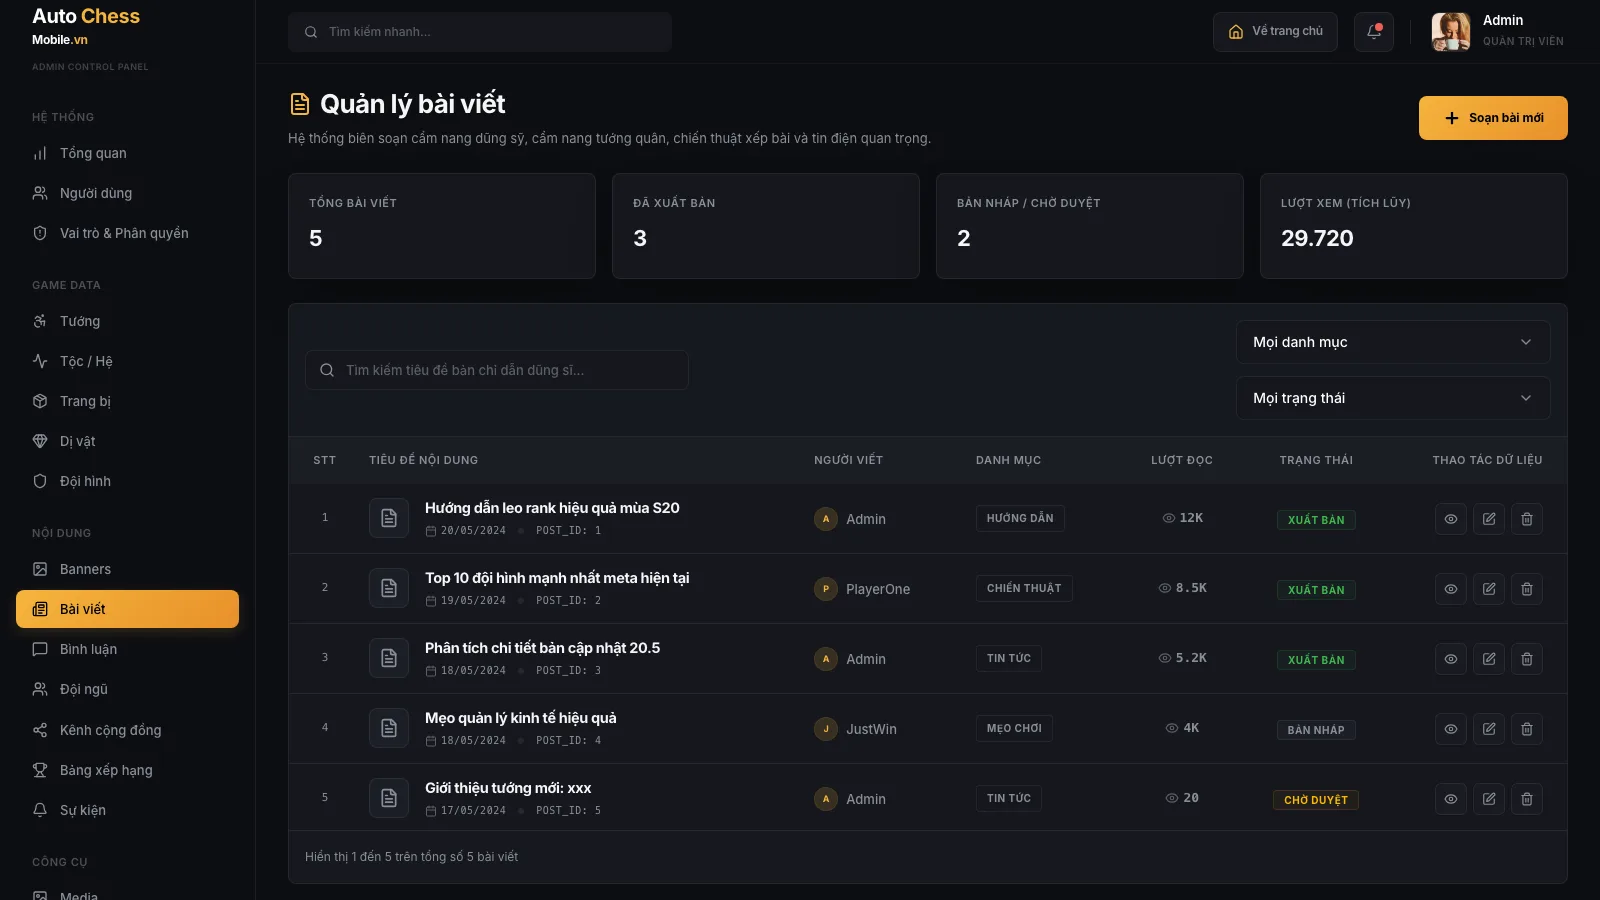Viewport: 1600px width, 900px height.
Task: Open the "Mọi trạng thái" status dropdown
Action: coord(1393,398)
